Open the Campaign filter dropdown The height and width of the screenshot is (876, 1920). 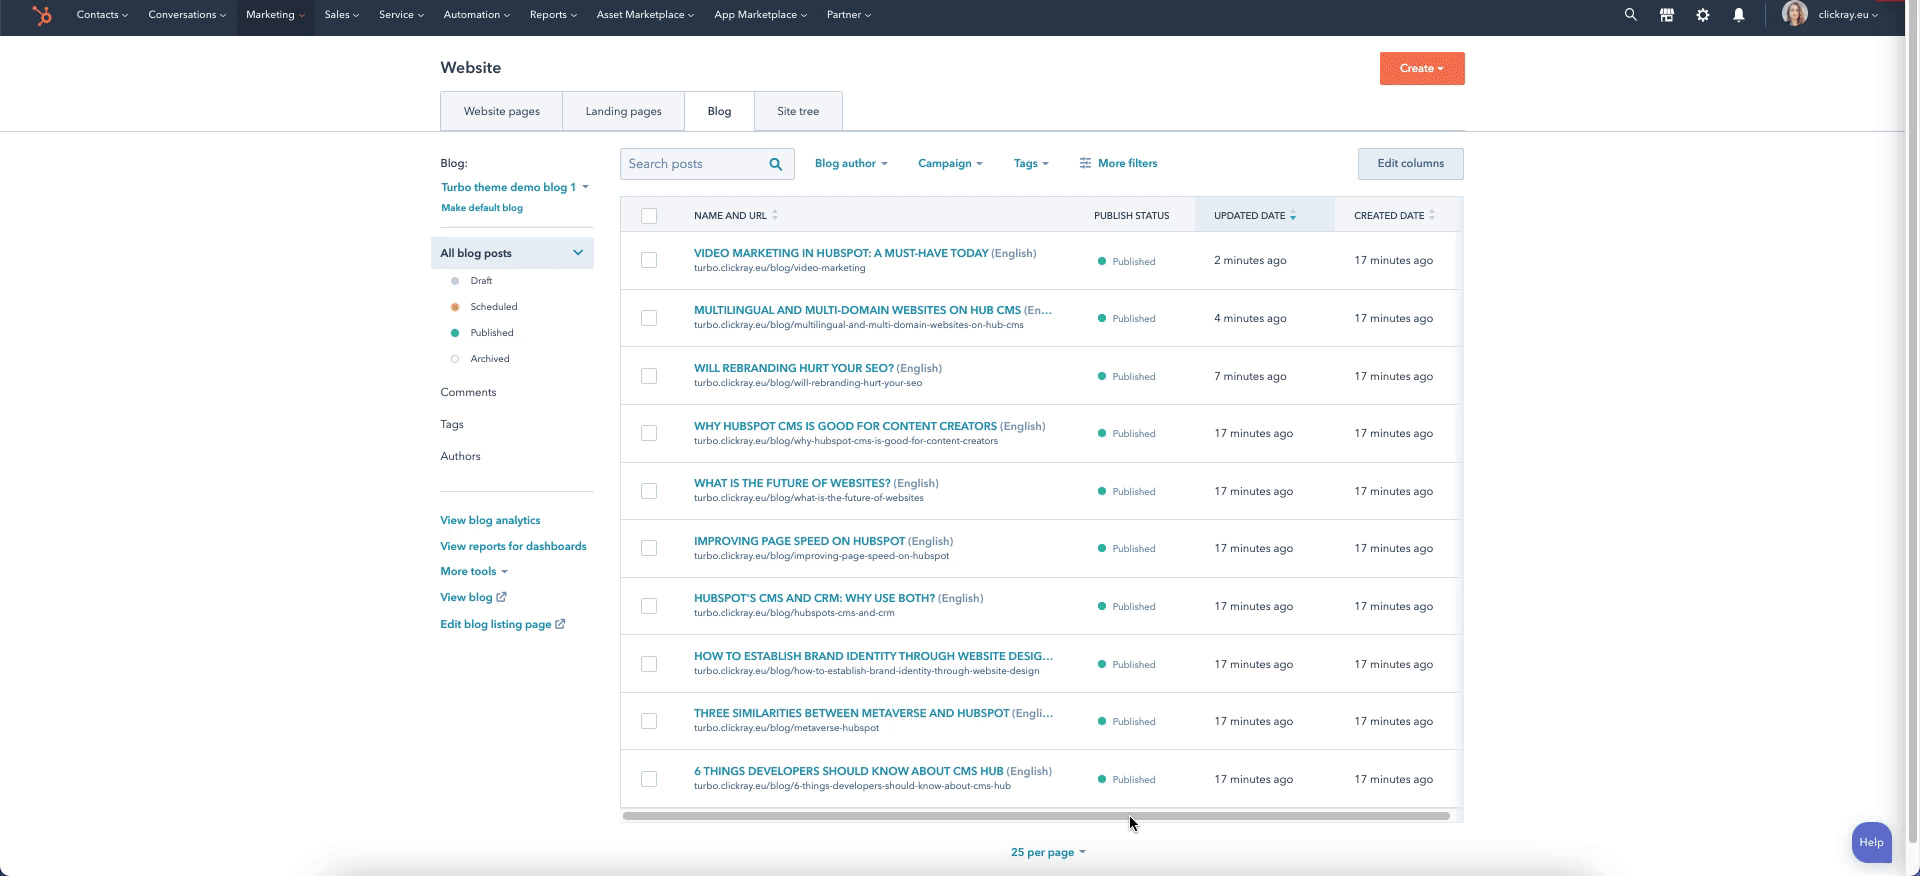950,163
